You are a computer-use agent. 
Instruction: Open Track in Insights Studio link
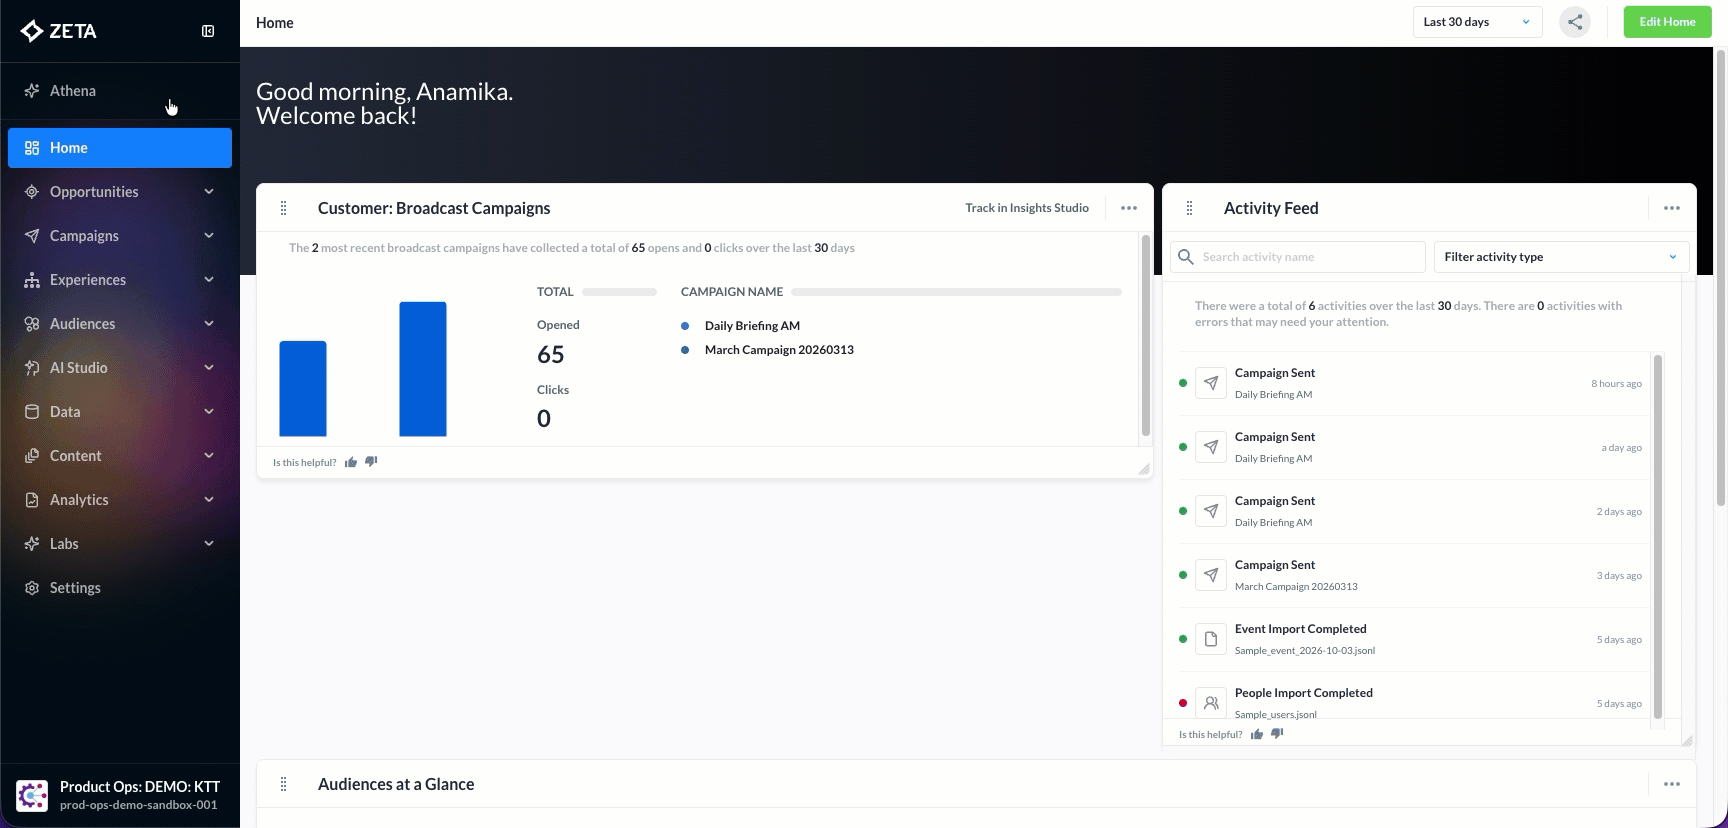tap(1026, 208)
